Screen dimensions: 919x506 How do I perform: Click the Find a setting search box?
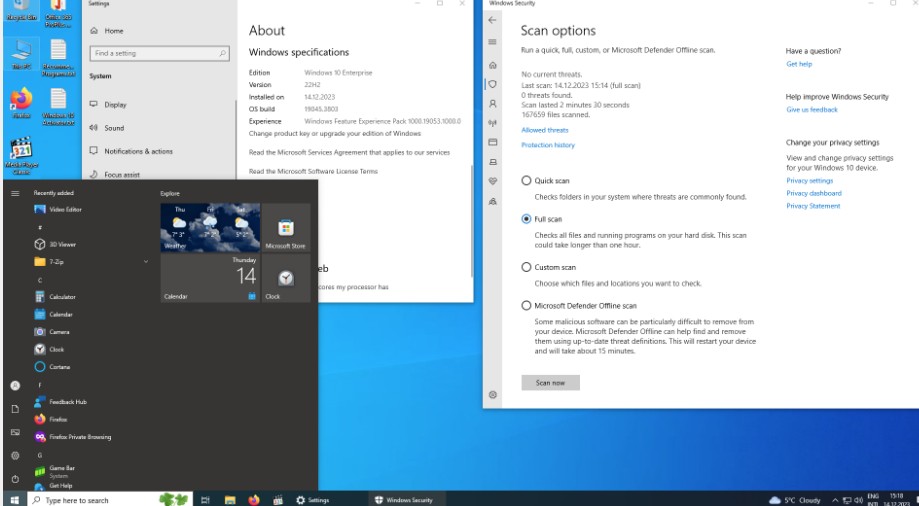point(159,53)
